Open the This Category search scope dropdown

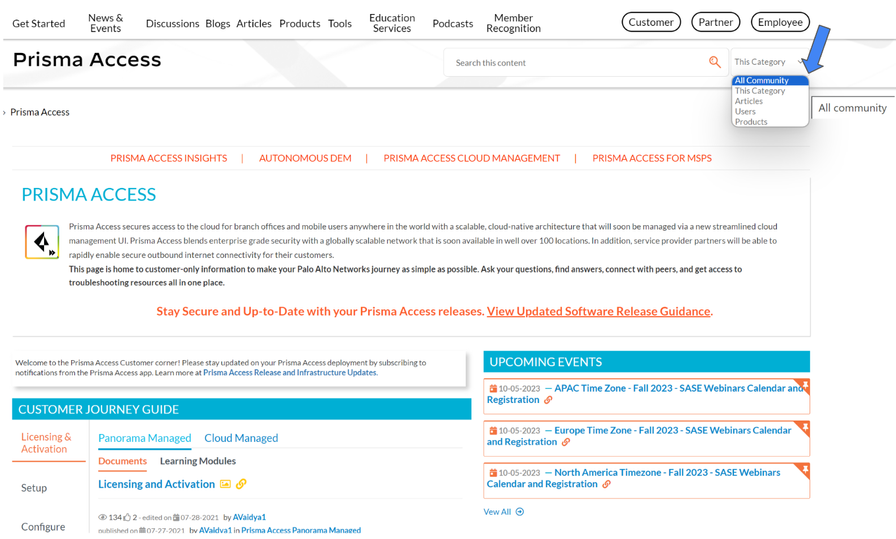tap(769, 62)
